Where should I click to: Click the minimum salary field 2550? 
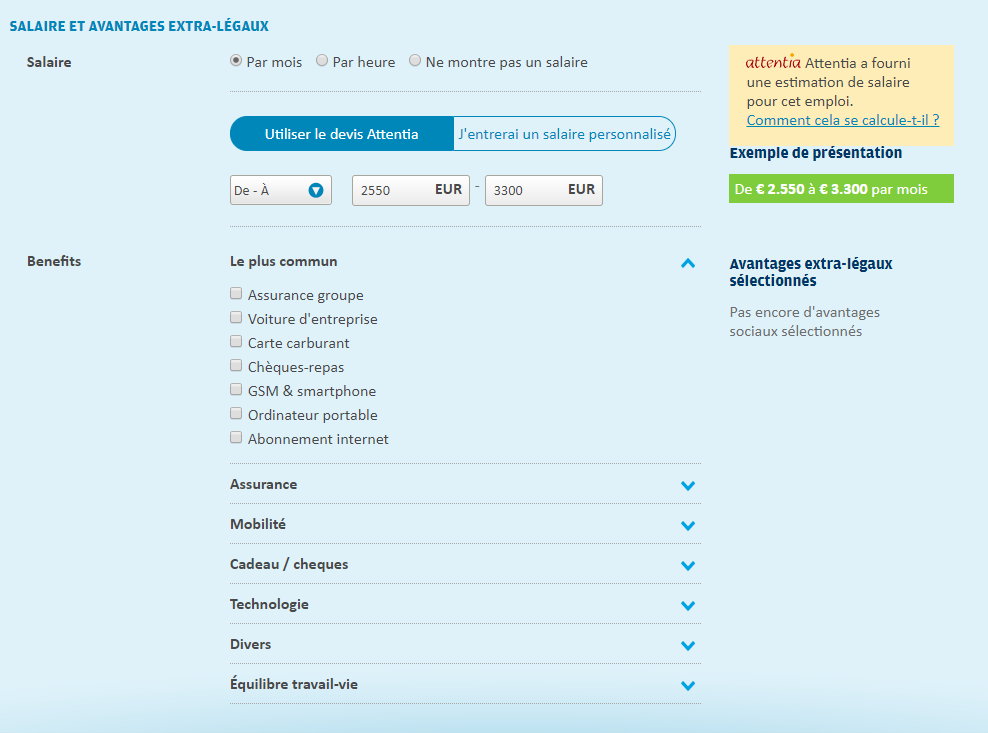411,190
